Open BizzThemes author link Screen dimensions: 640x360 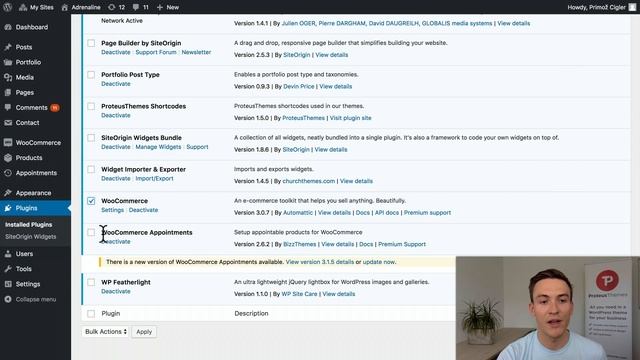coord(300,244)
